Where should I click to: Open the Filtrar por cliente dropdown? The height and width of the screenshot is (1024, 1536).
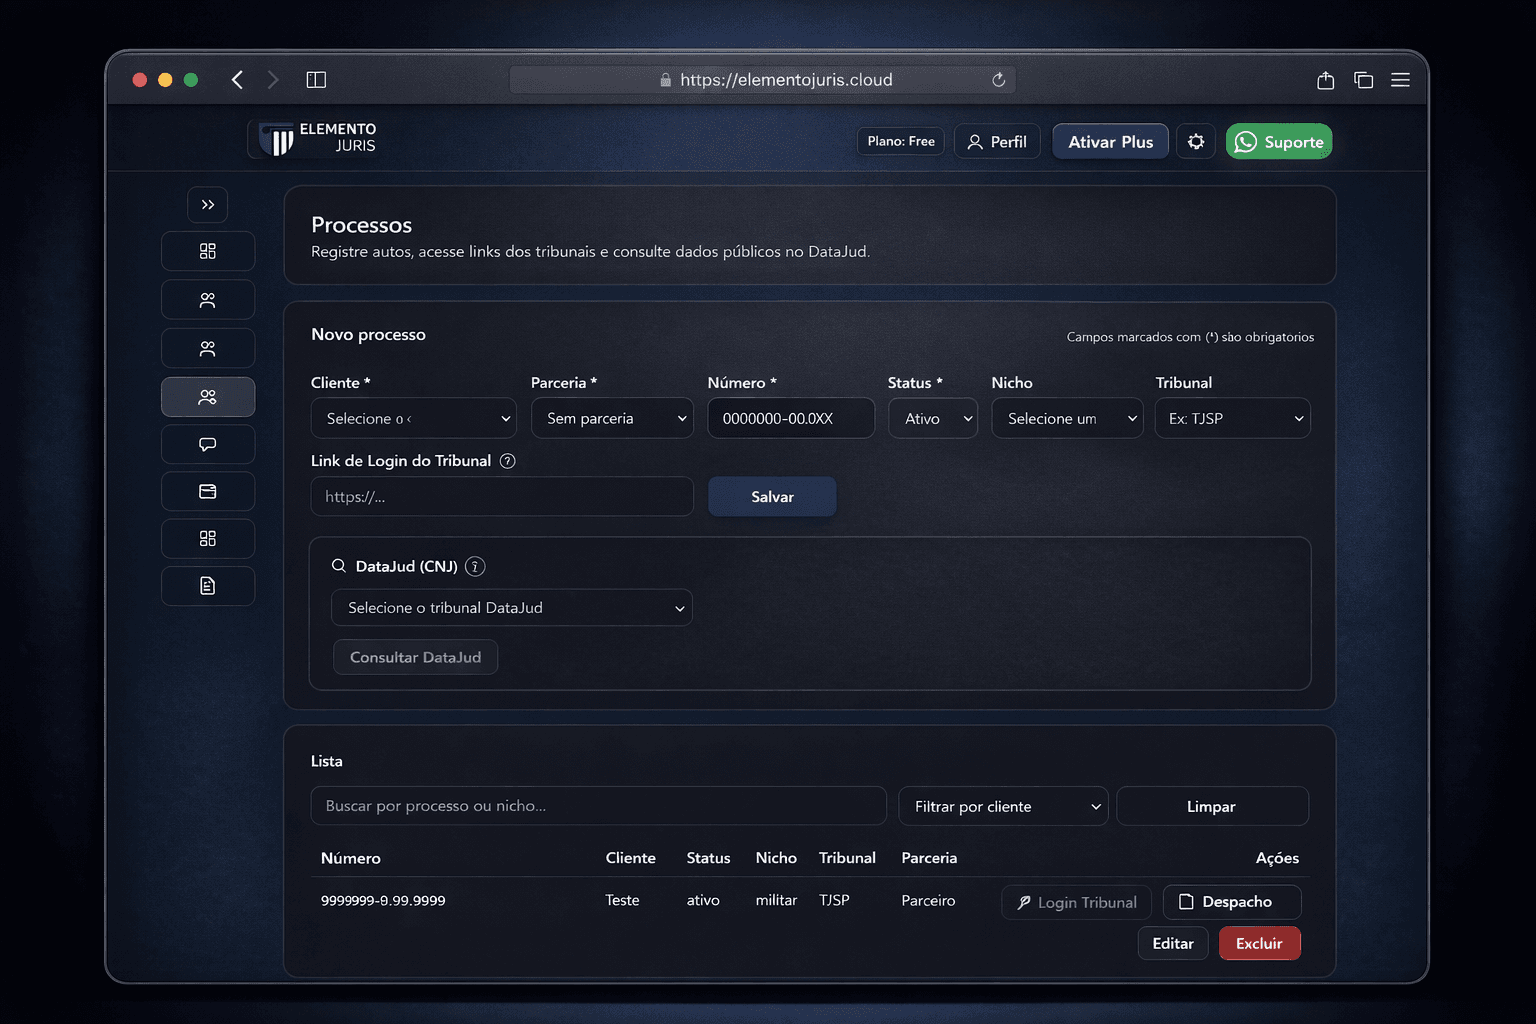[x=1003, y=806]
